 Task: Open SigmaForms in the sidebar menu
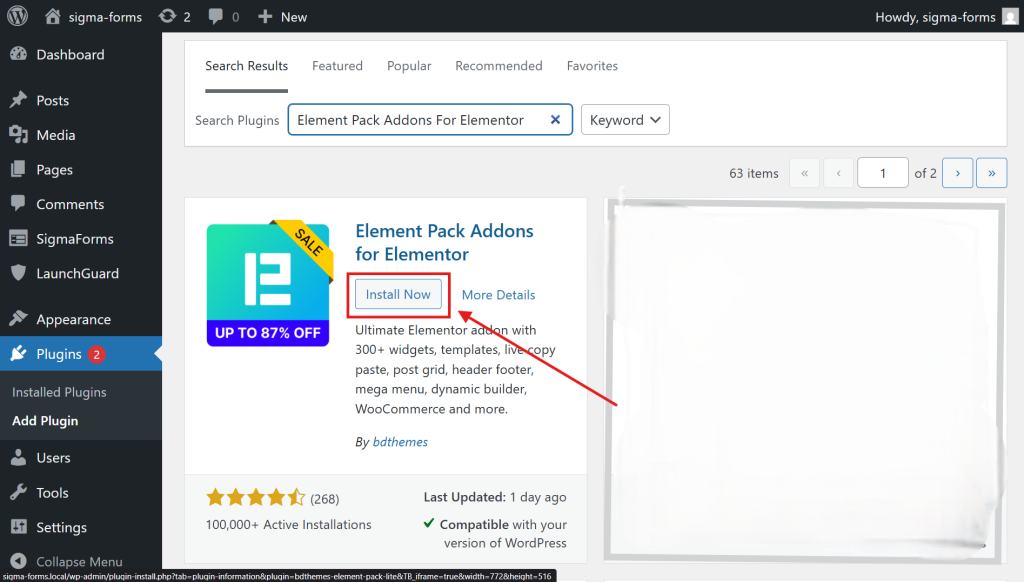(x=75, y=239)
